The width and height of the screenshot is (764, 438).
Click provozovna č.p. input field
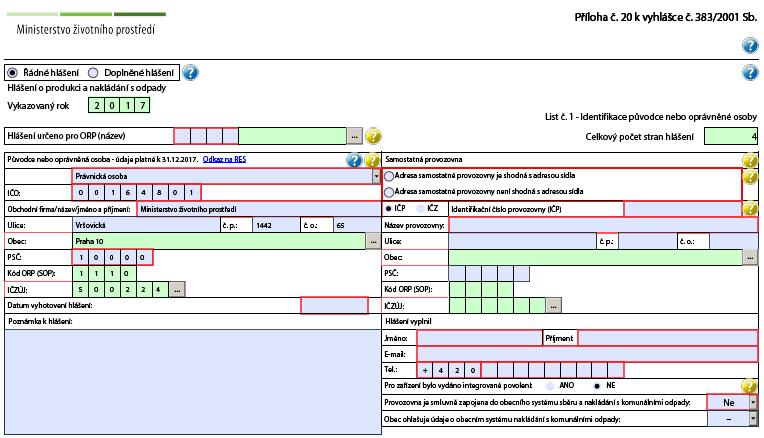coord(648,241)
